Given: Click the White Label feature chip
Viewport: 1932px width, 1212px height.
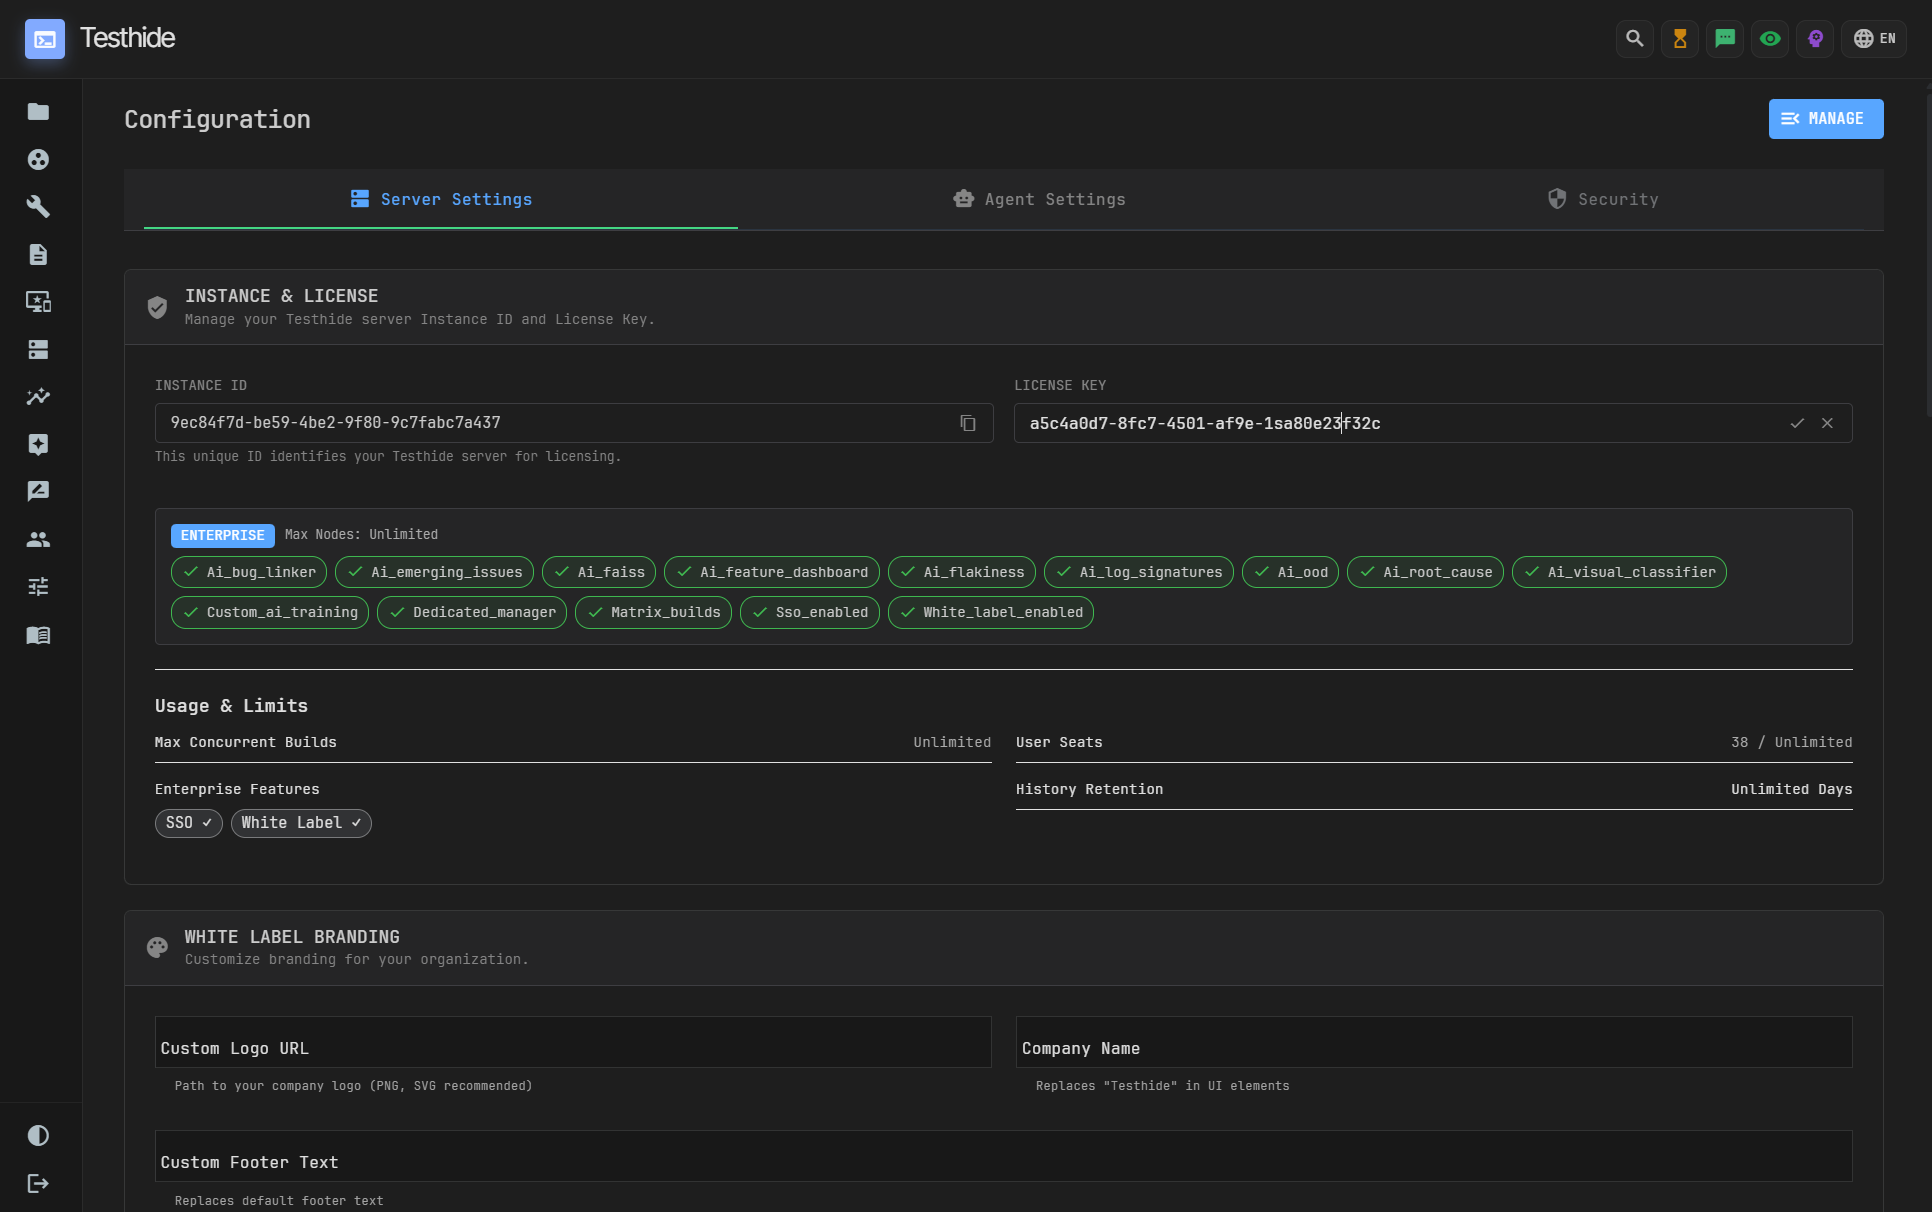Looking at the screenshot, I should click(301, 823).
